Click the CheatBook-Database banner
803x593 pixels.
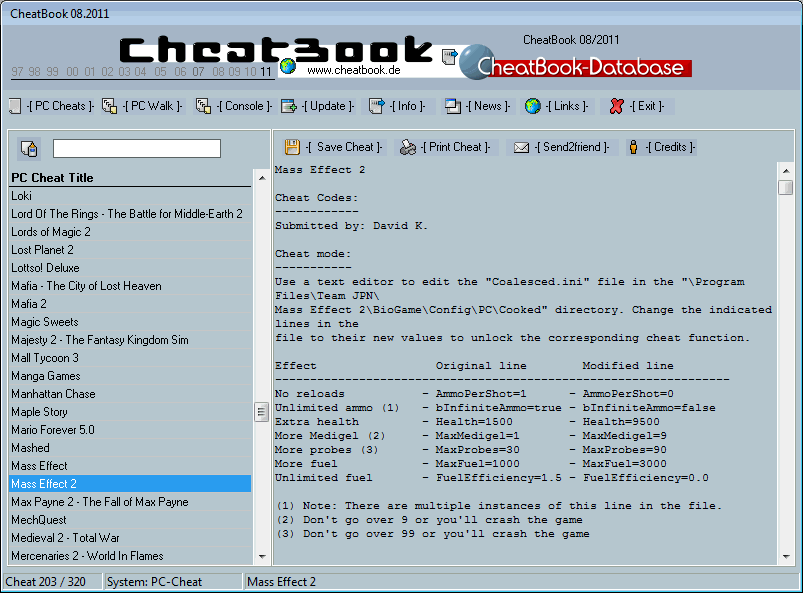(x=576, y=62)
